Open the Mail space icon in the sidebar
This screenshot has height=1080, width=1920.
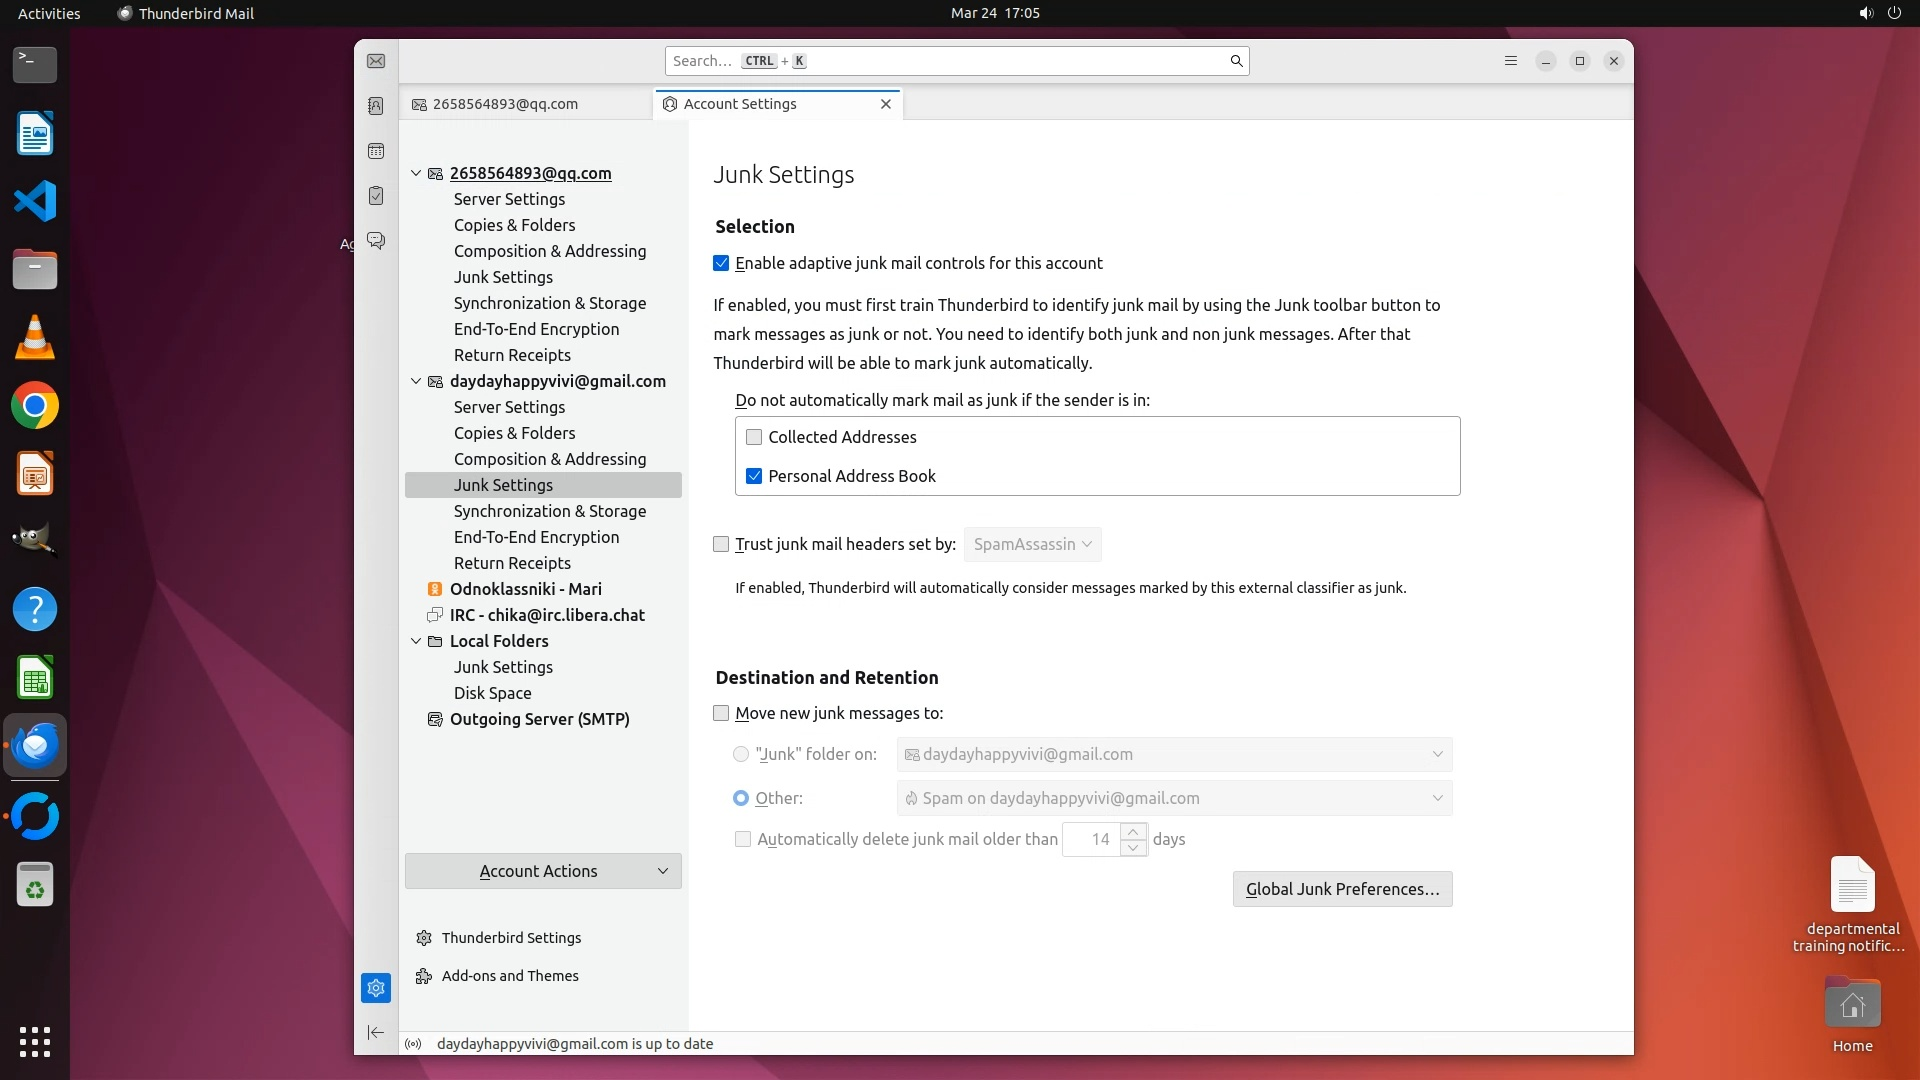(x=376, y=61)
